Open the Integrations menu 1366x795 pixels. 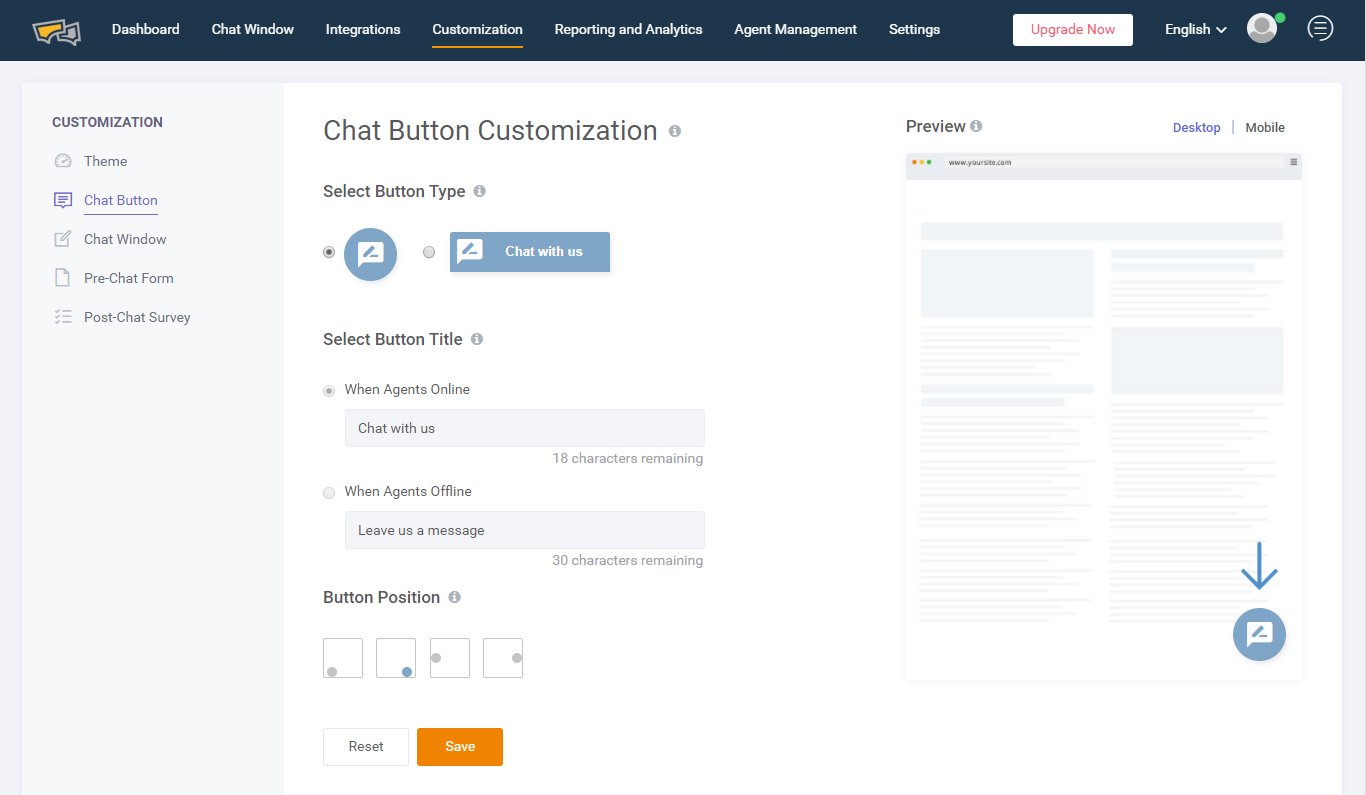(363, 29)
